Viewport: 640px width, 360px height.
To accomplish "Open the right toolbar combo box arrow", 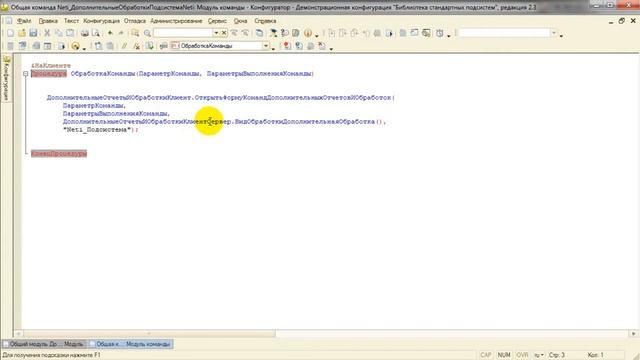I will (x=554, y=33).
